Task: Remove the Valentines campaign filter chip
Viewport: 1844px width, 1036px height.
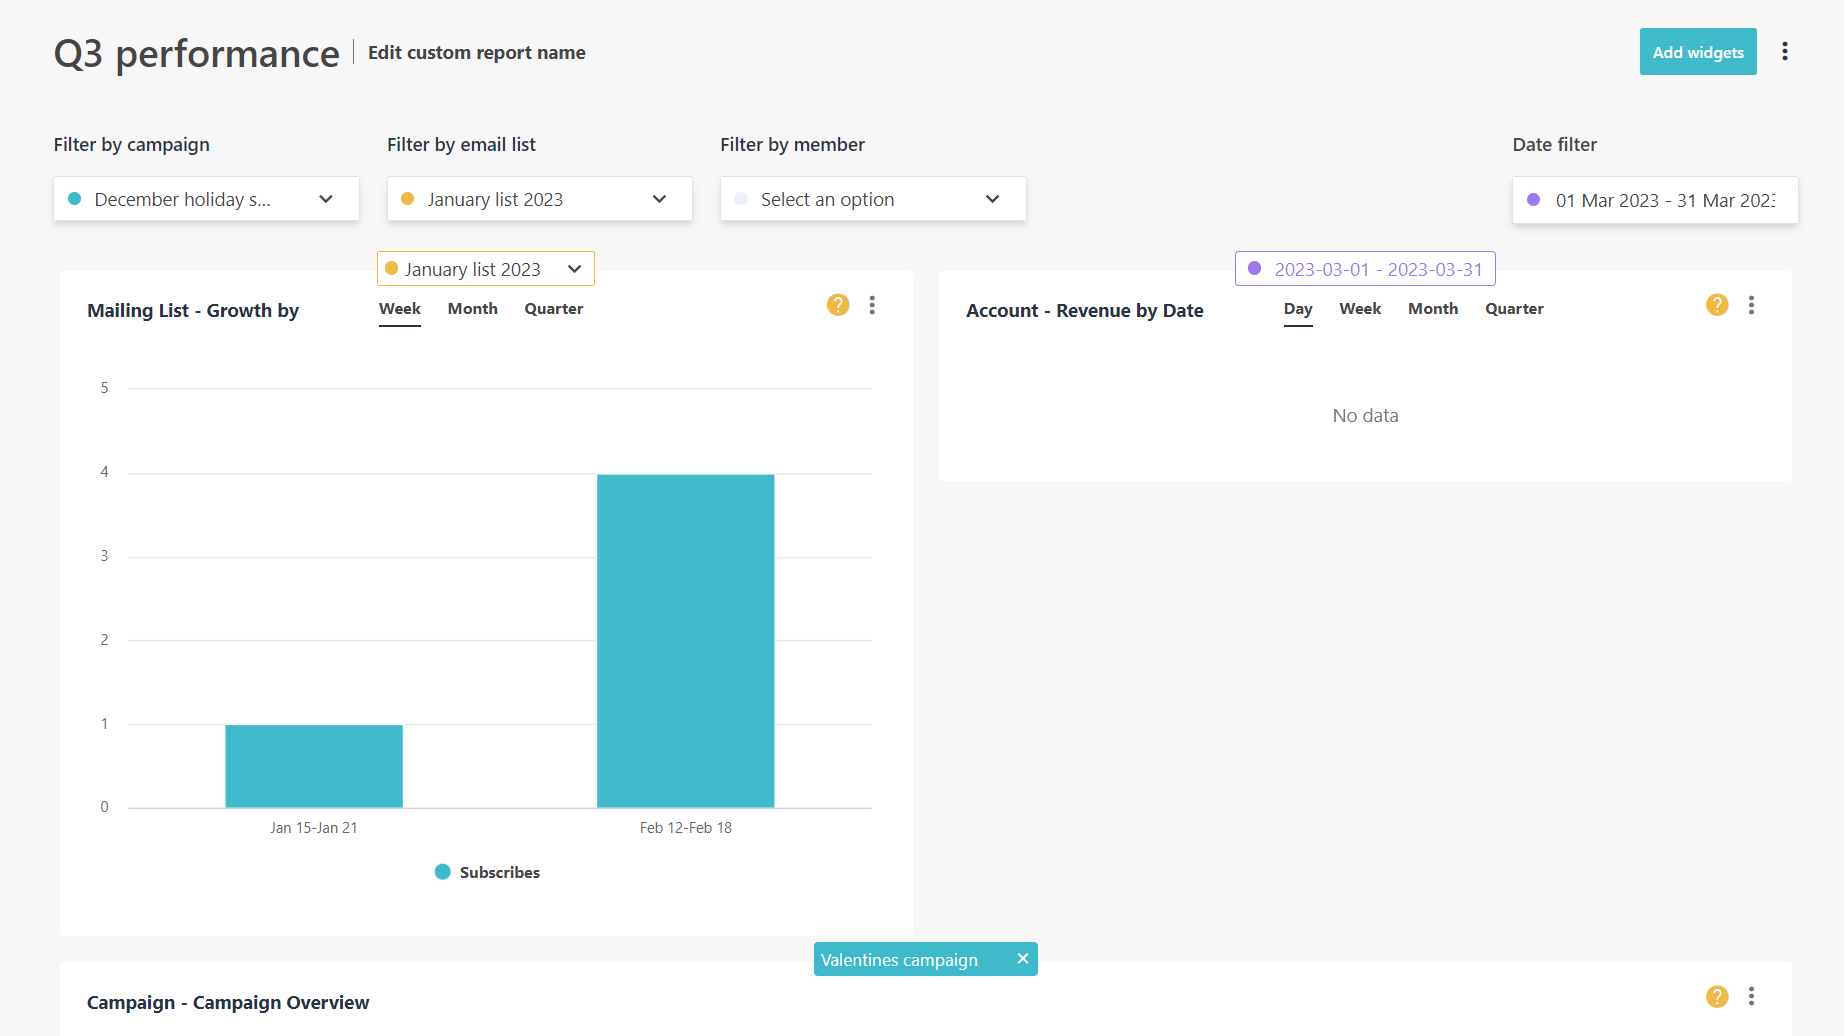Action: pos(1023,959)
